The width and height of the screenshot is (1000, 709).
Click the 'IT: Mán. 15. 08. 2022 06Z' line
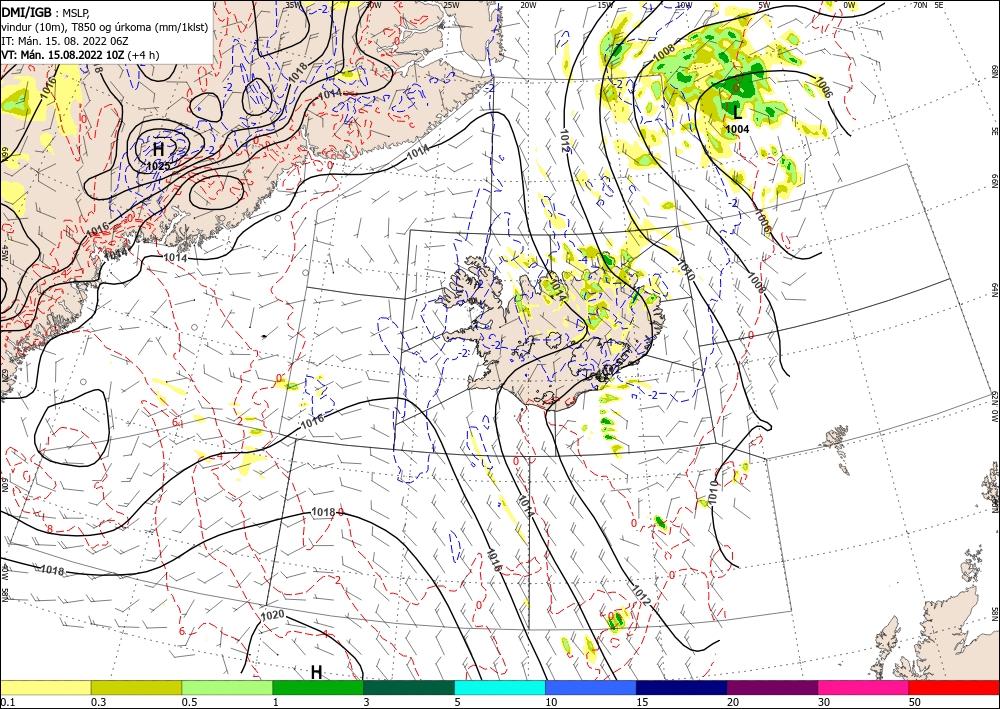point(65,41)
